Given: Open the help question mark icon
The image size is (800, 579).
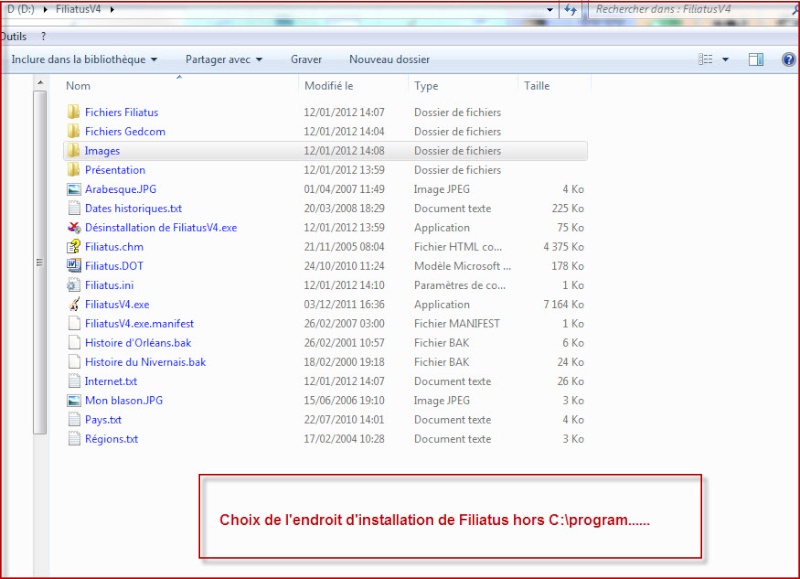Looking at the screenshot, I should click(x=788, y=60).
